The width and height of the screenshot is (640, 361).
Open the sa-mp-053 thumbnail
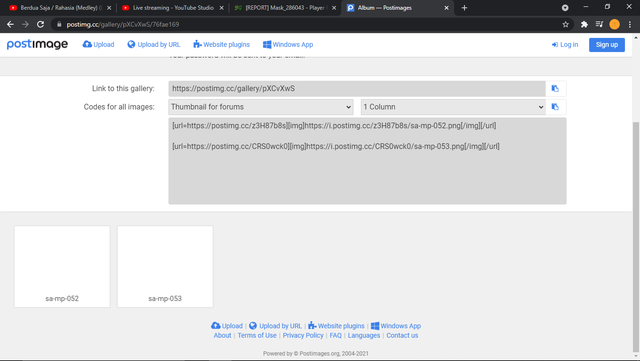click(165, 266)
